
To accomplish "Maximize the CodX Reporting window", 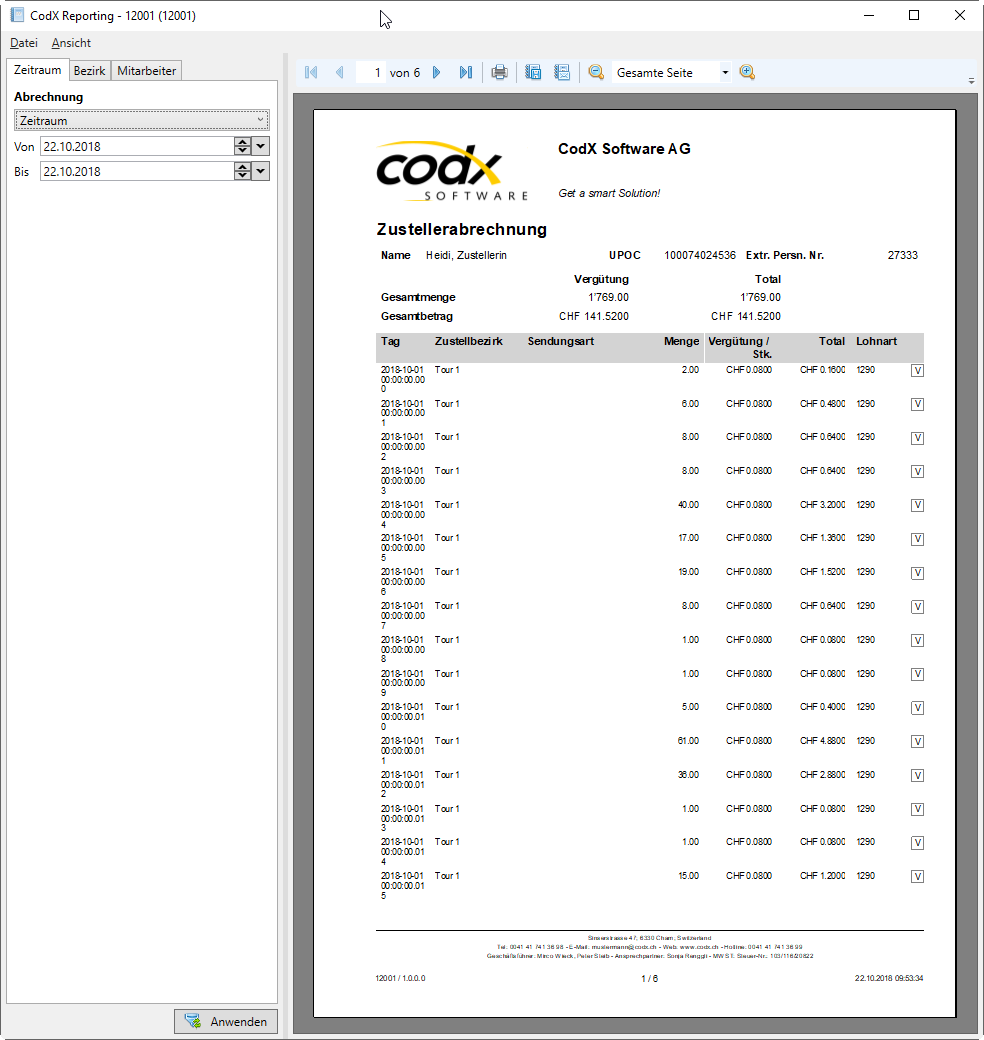I will (x=914, y=15).
